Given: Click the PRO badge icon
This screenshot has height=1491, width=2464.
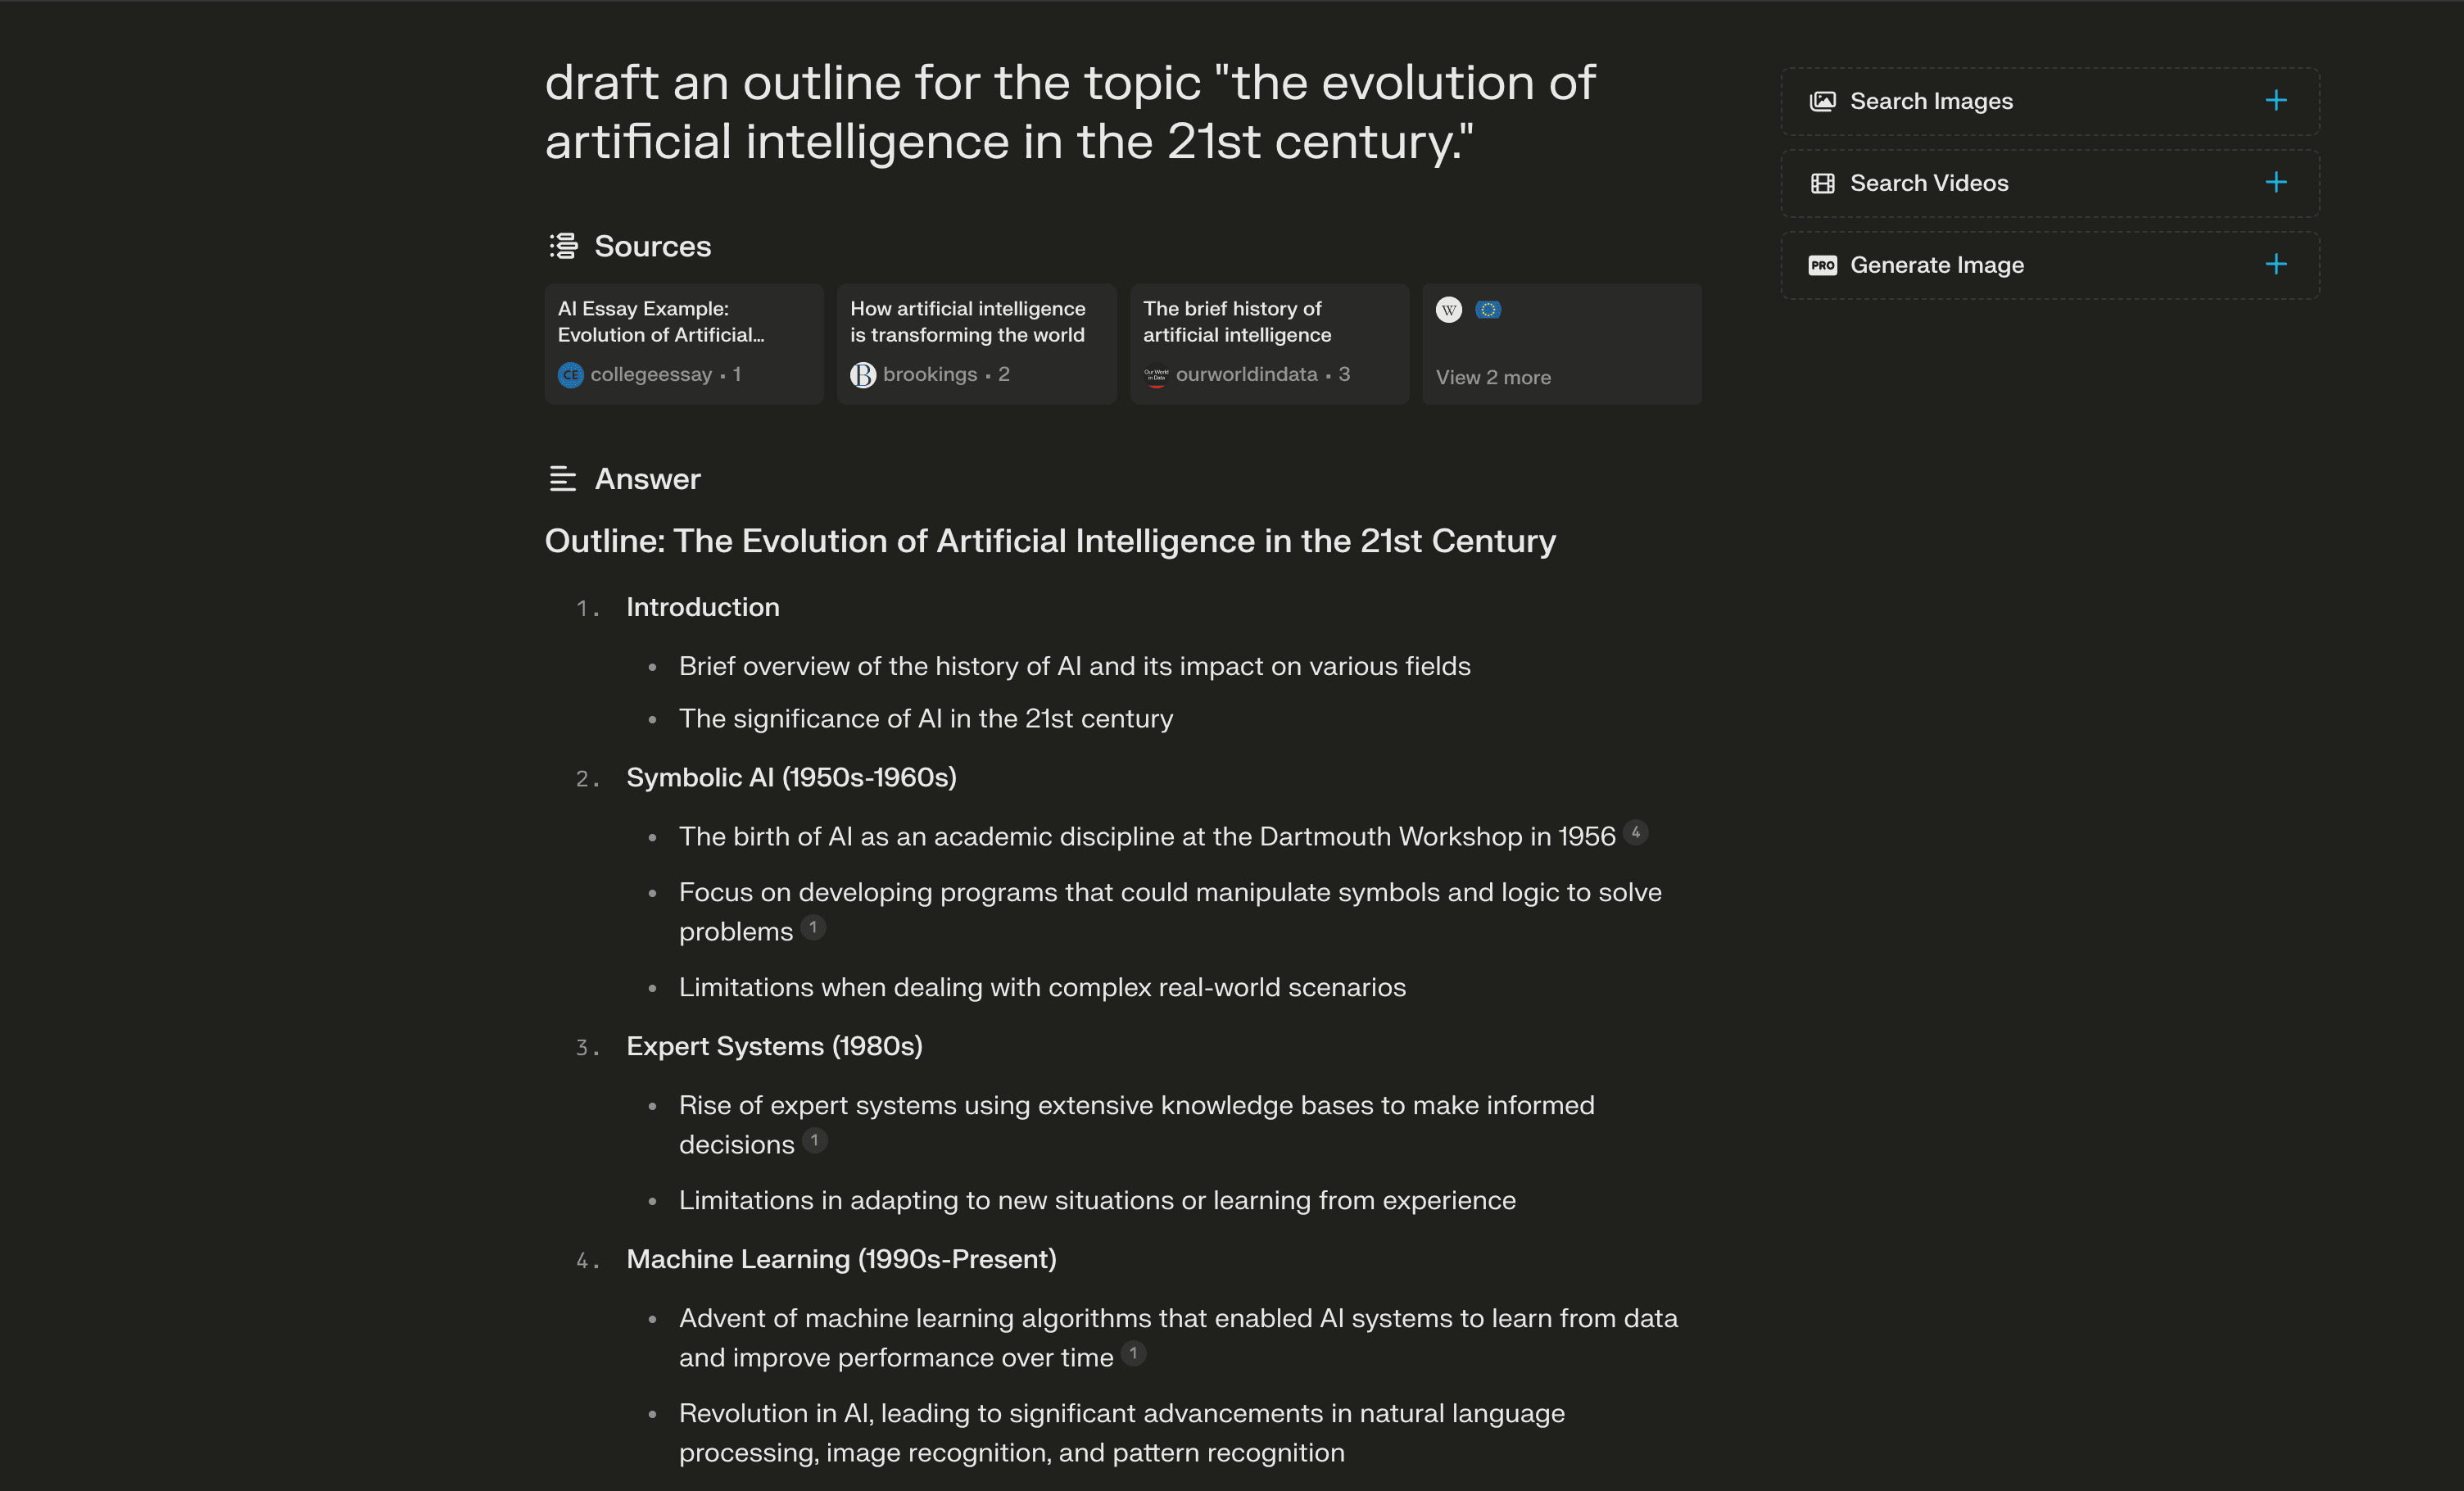Looking at the screenshot, I should (1822, 265).
